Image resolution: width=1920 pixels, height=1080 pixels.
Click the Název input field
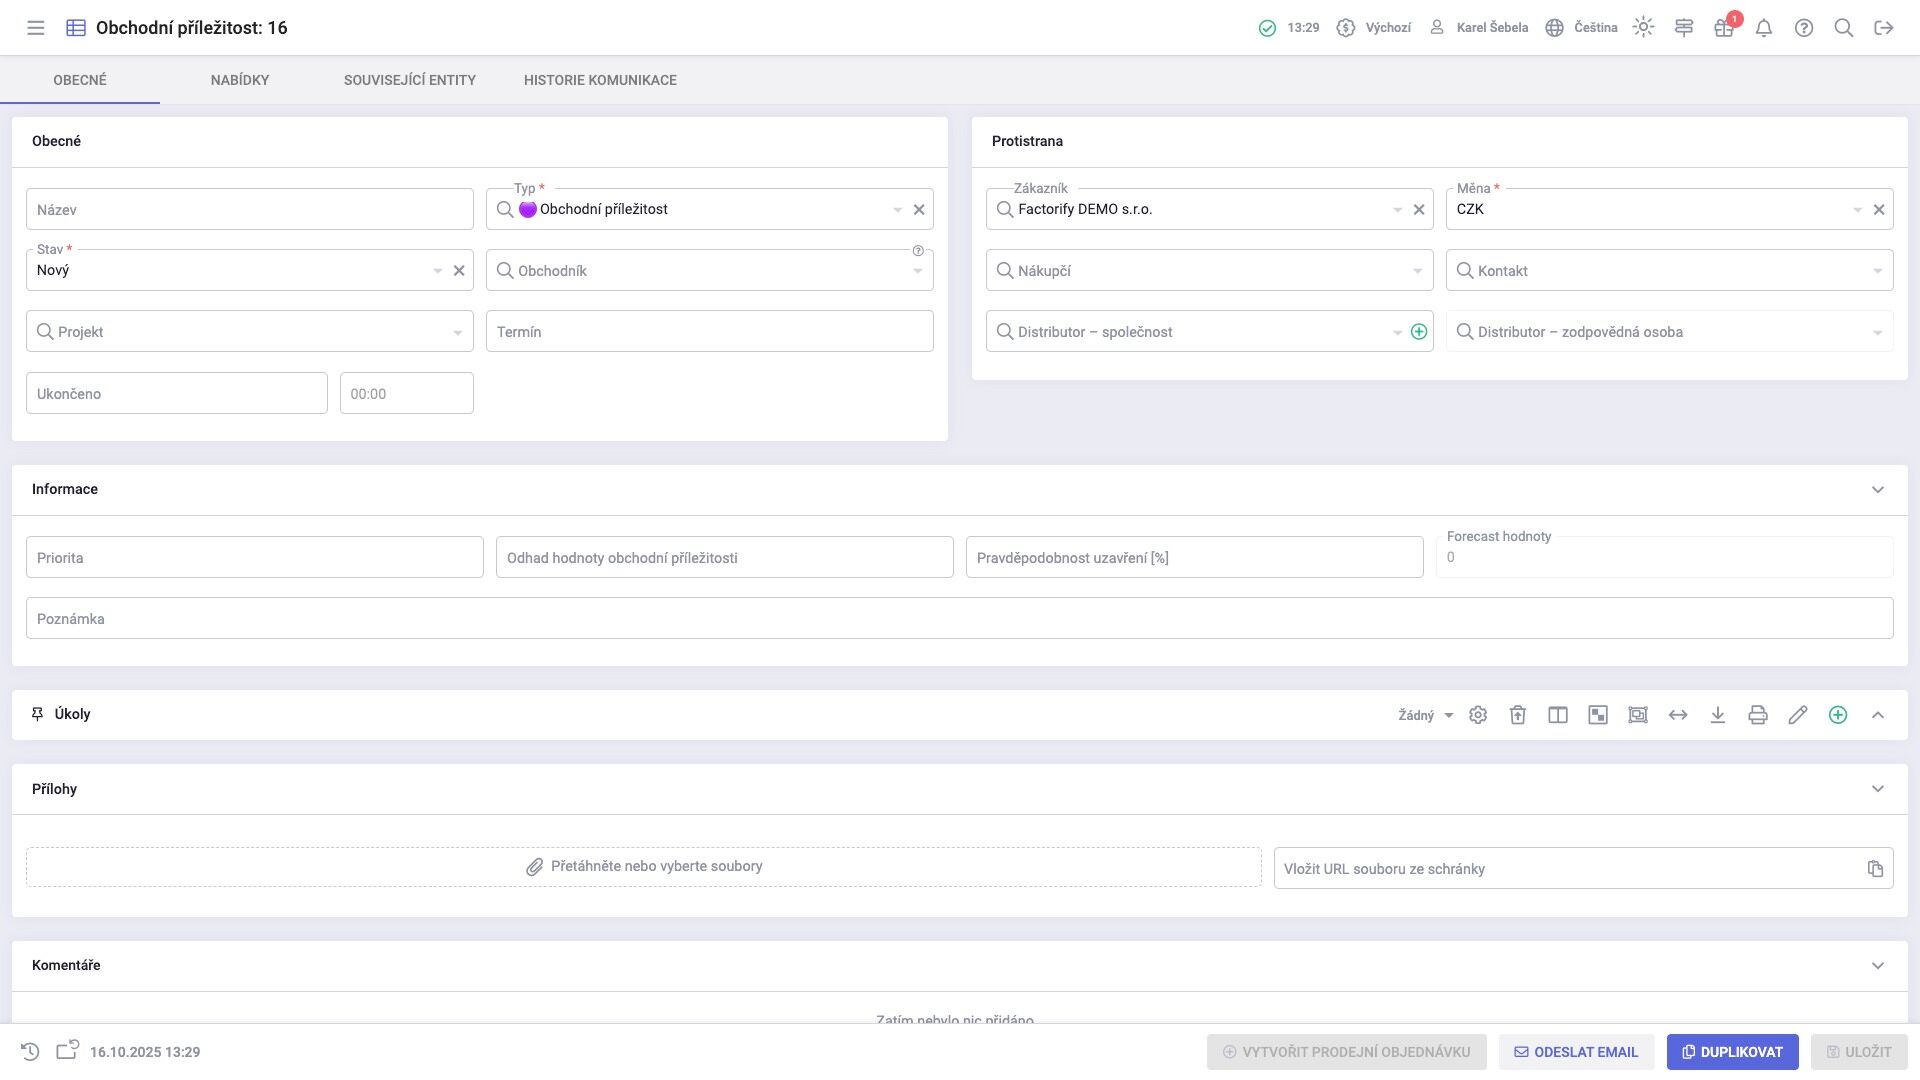pyautogui.click(x=250, y=210)
